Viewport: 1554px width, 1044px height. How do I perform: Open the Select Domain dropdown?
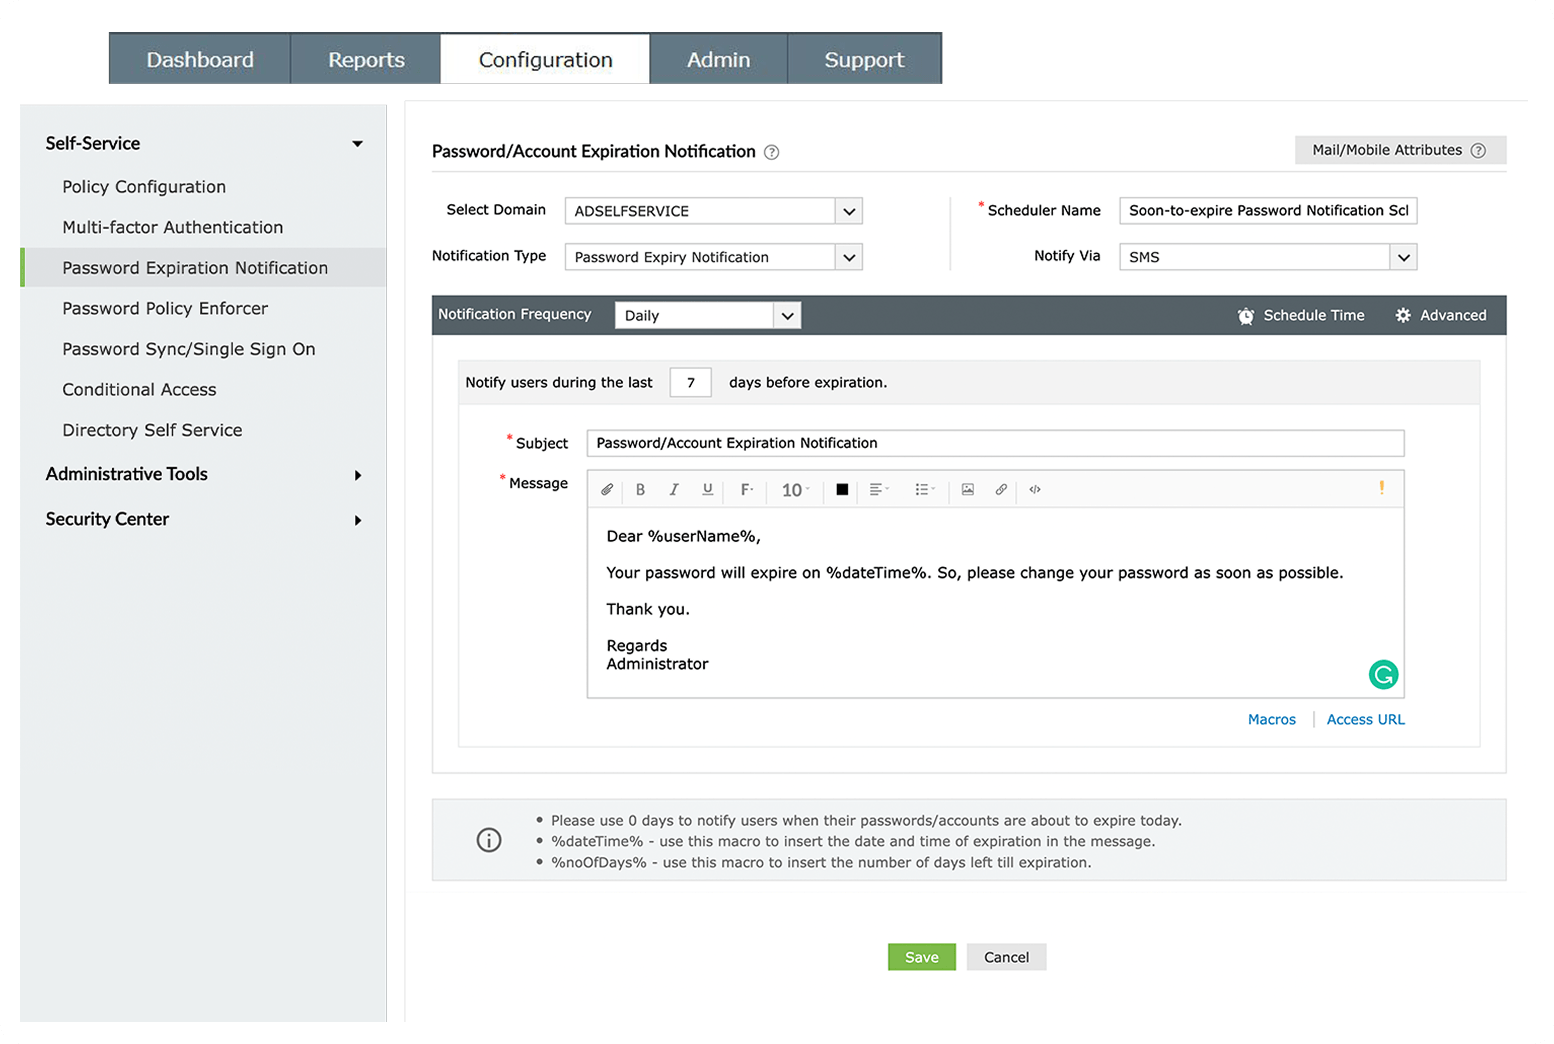tap(713, 211)
